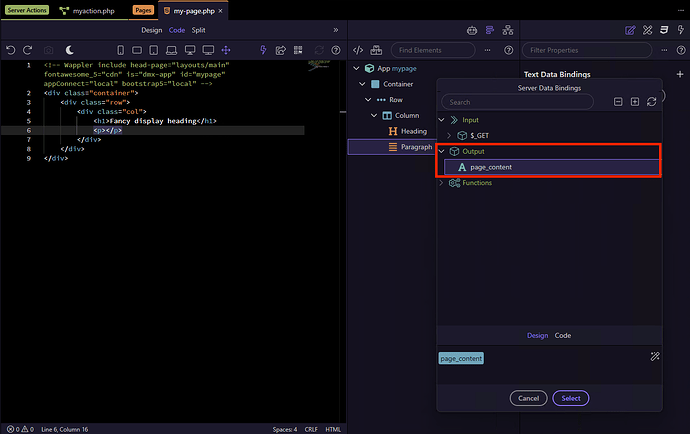Redo the last change

coord(28,50)
